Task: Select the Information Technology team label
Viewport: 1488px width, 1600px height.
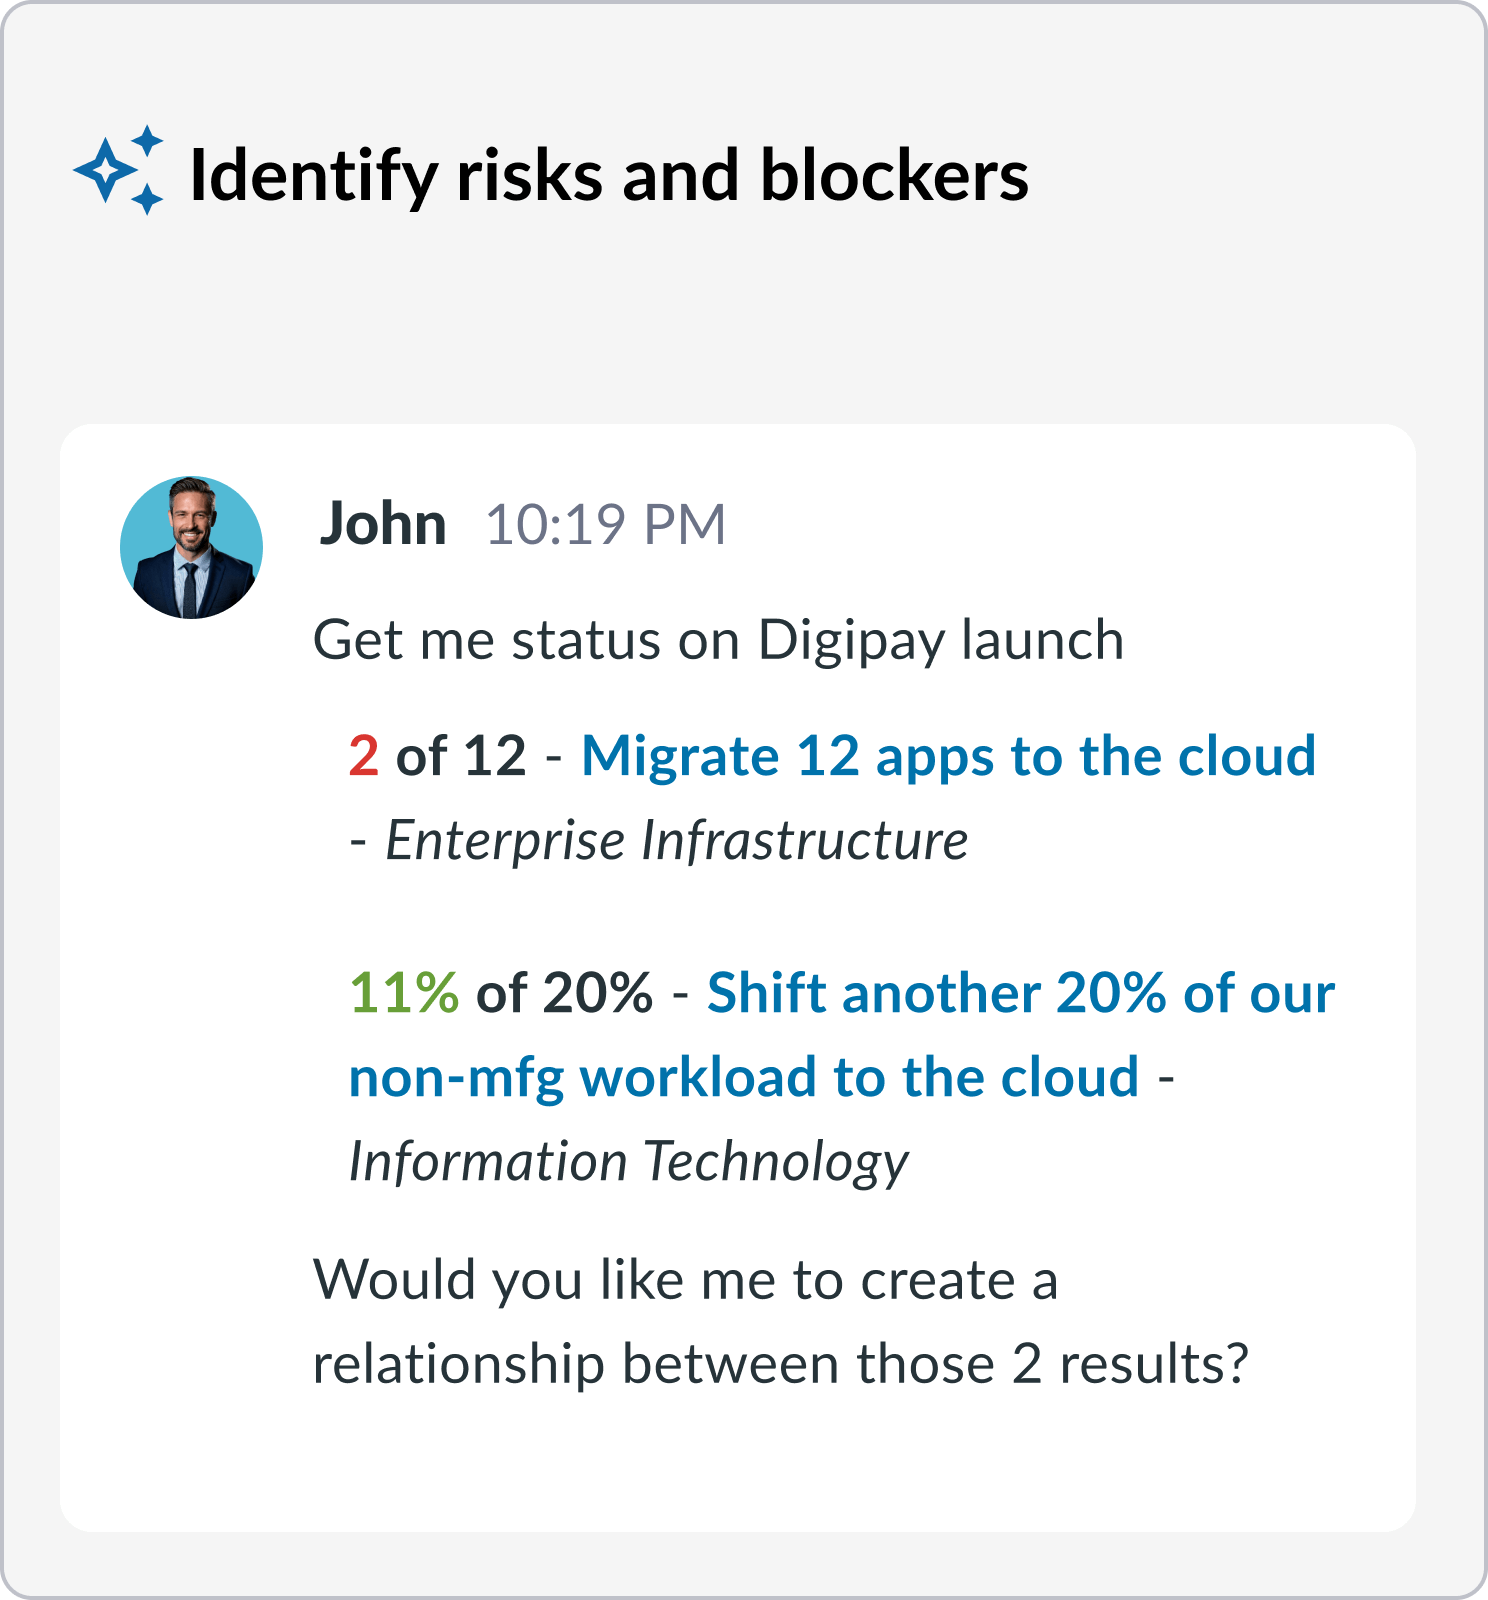Action: click(x=628, y=1162)
